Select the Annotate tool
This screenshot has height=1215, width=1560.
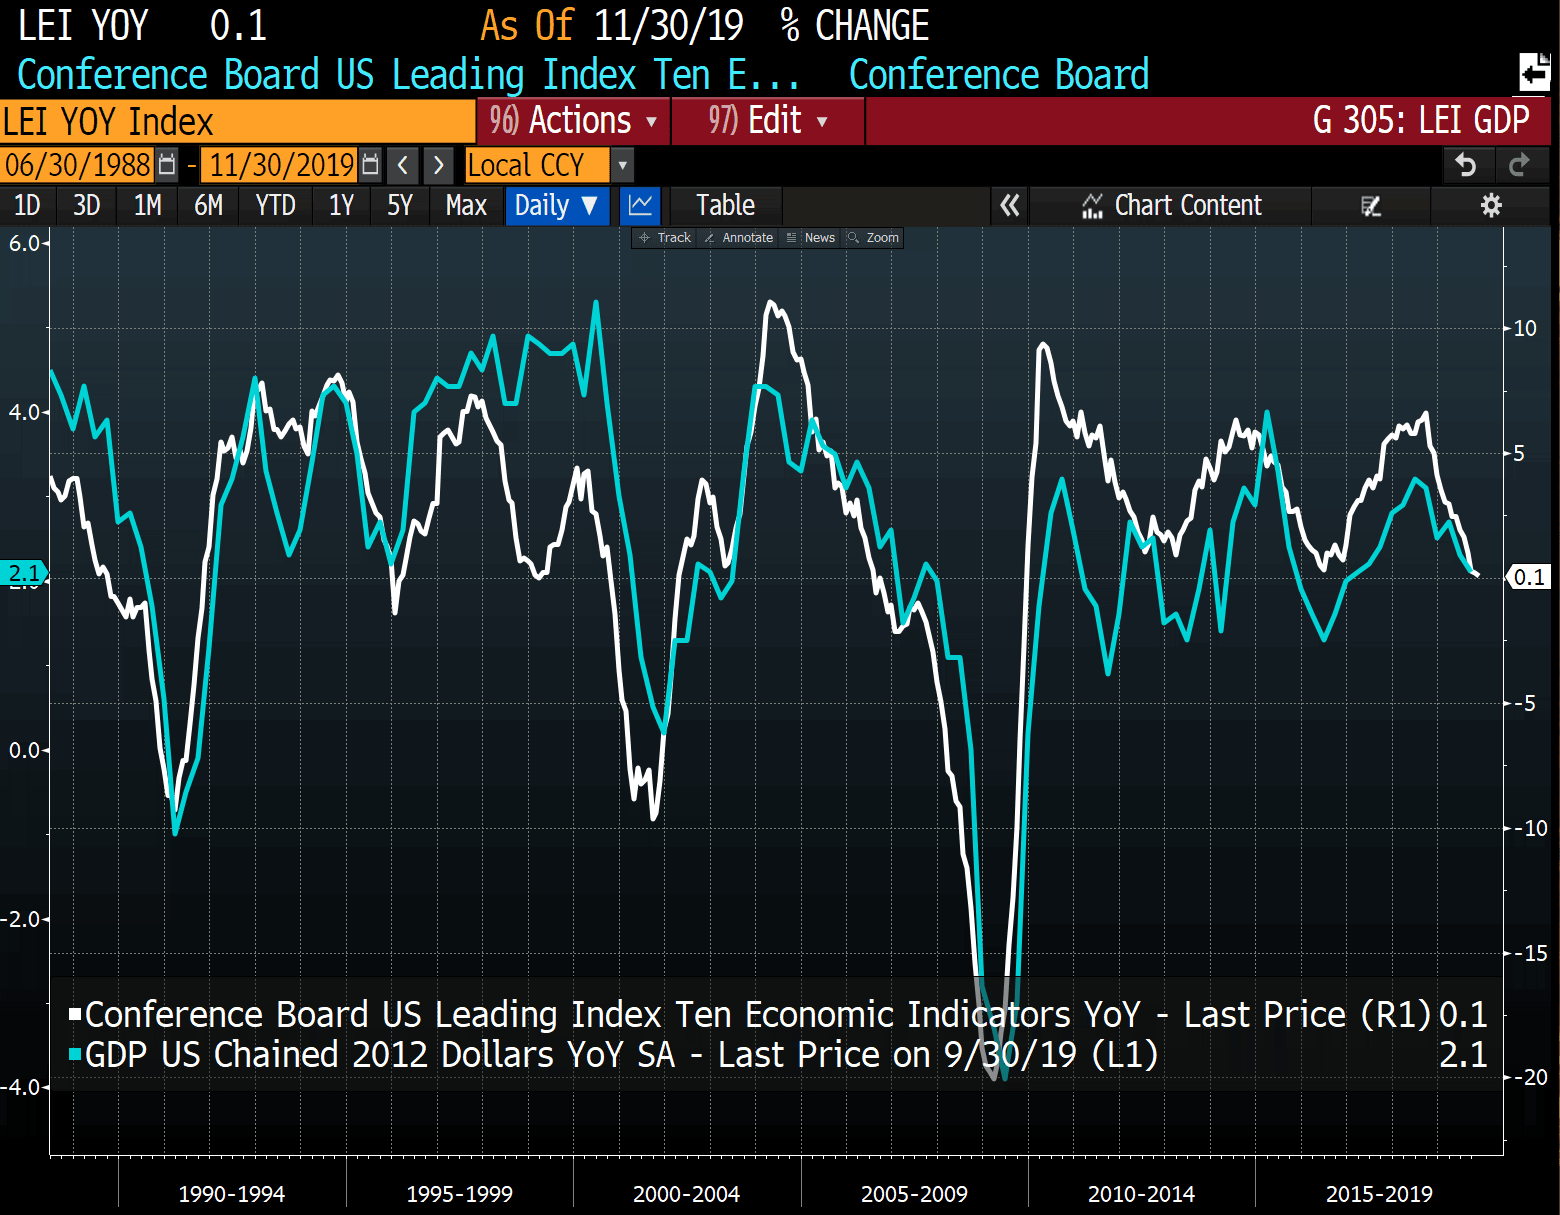coord(738,238)
